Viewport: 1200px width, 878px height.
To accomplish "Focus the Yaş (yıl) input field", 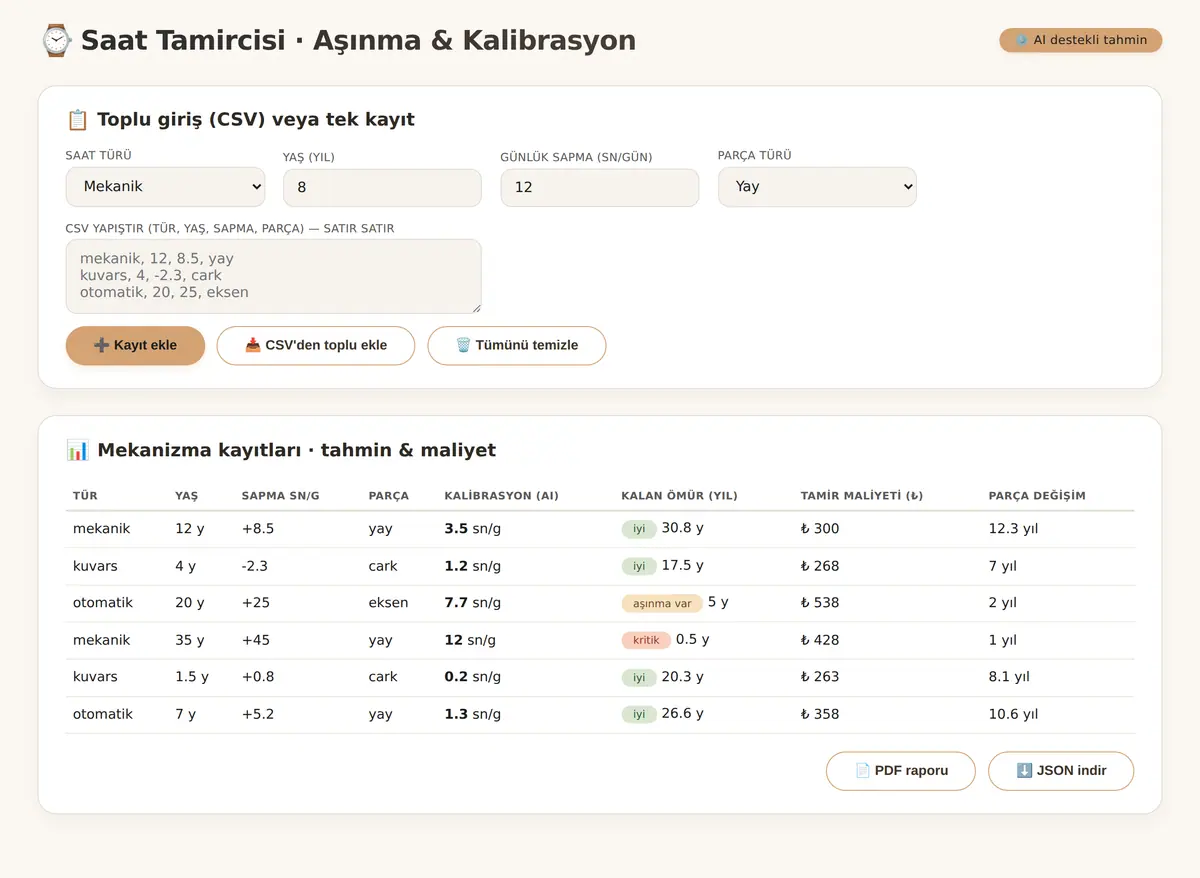I will (x=382, y=188).
